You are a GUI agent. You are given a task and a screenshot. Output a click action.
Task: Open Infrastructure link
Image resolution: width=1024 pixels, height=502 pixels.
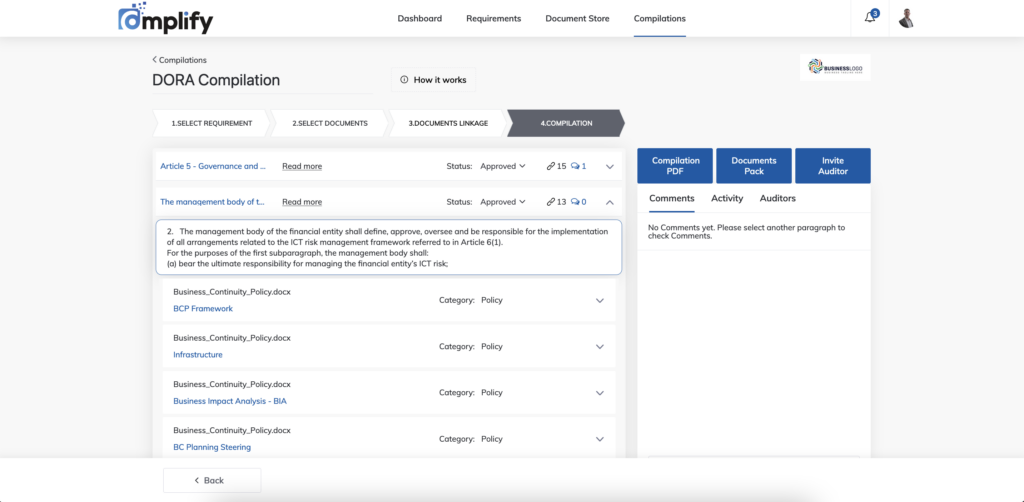198,355
